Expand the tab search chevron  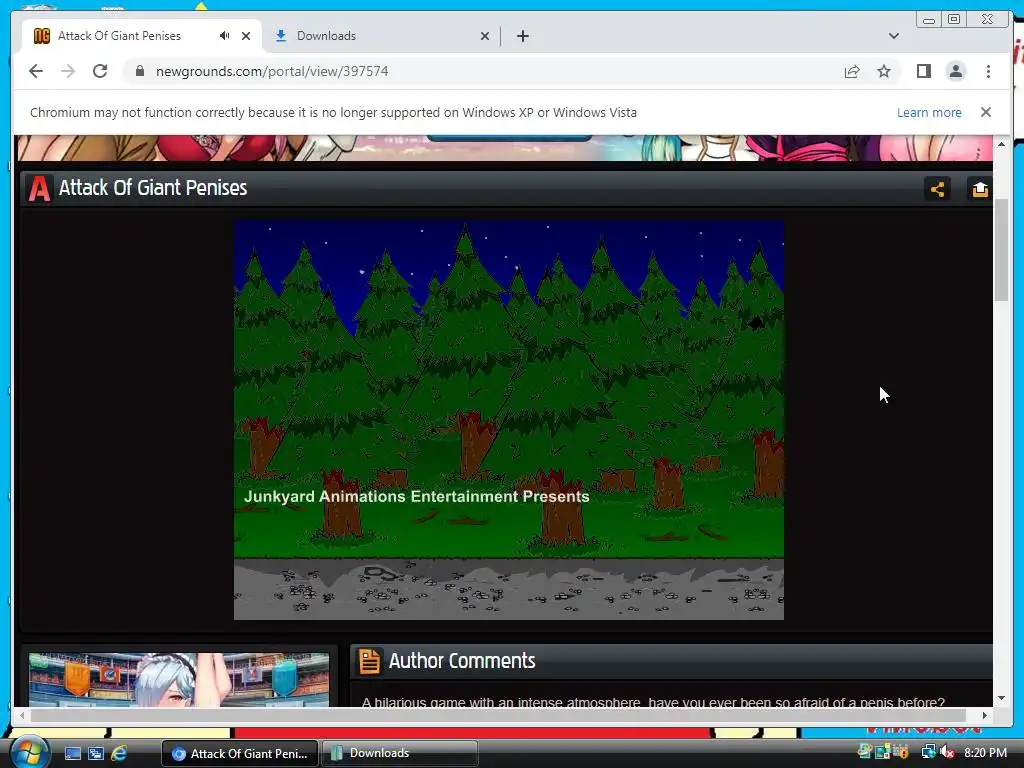[893, 36]
